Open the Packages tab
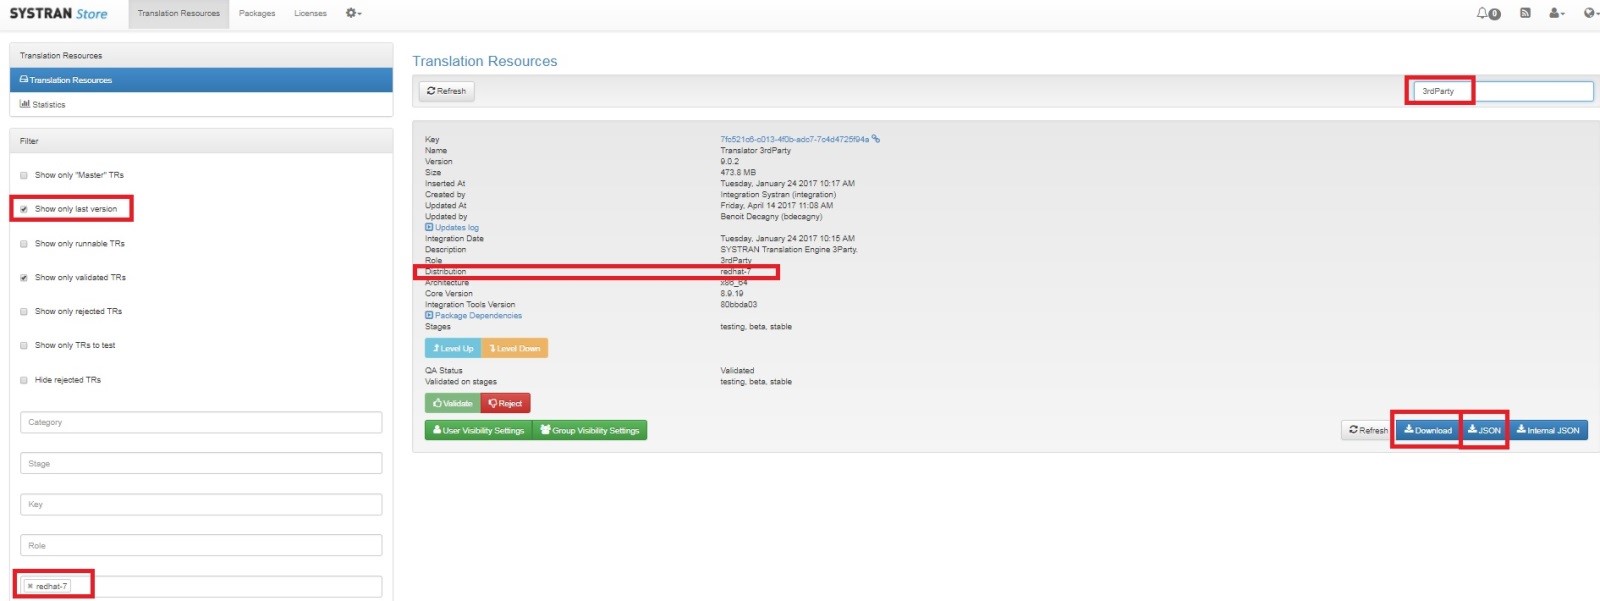Image resolution: width=1600 pixels, height=601 pixels. [x=257, y=13]
